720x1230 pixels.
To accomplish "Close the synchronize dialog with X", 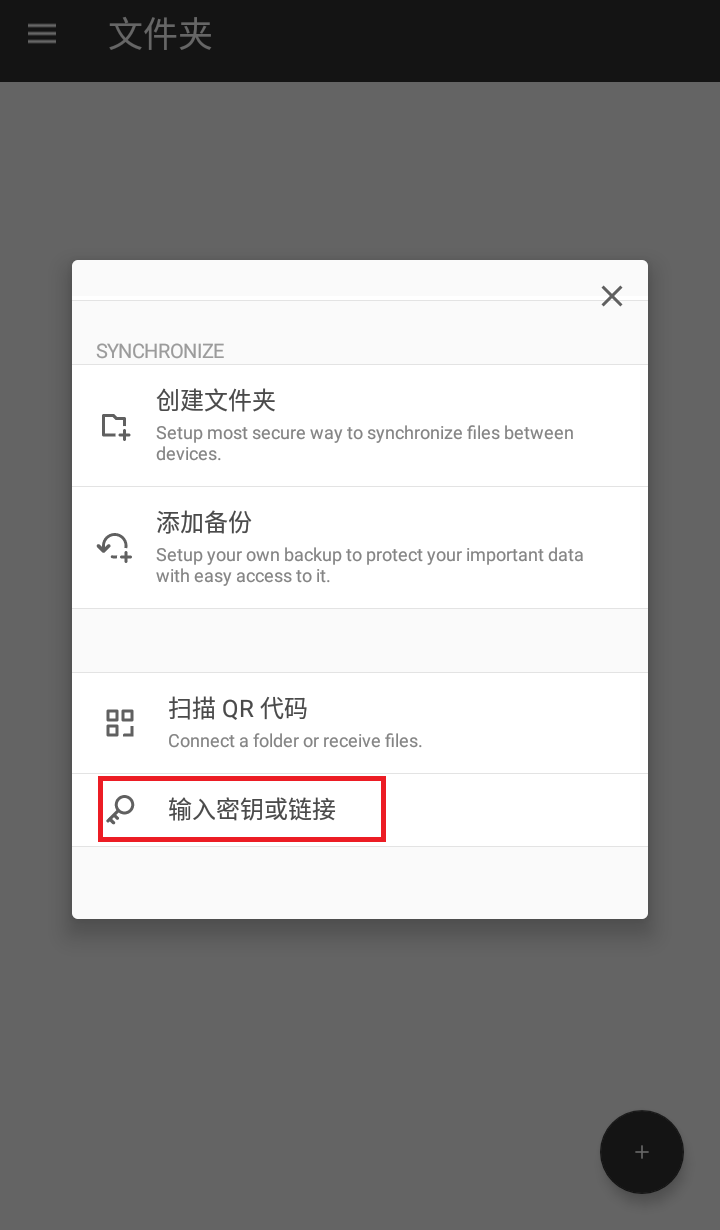I will 612,296.
